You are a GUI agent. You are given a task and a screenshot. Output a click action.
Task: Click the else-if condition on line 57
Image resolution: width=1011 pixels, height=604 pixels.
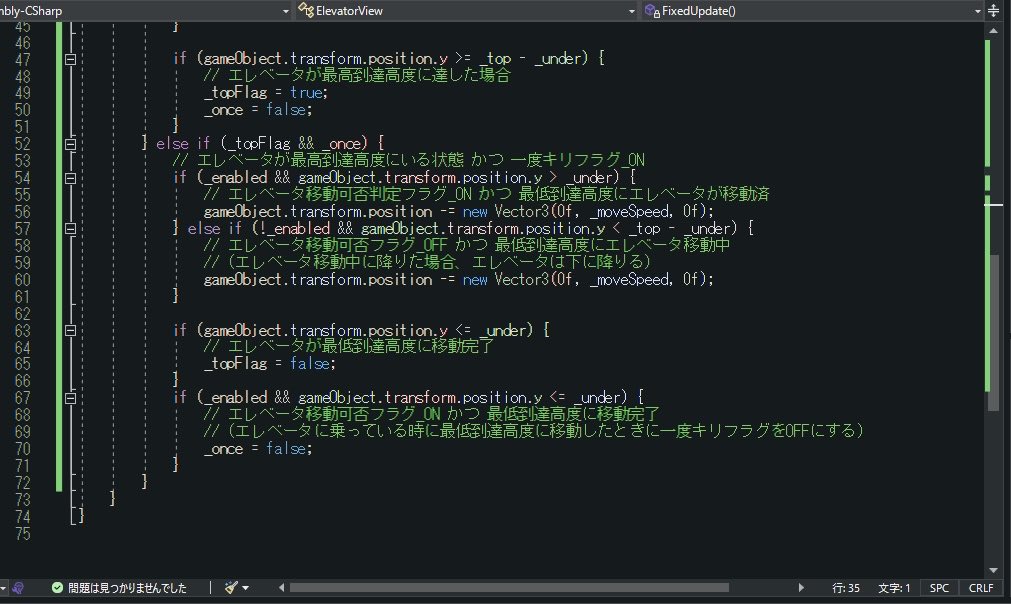click(x=462, y=228)
